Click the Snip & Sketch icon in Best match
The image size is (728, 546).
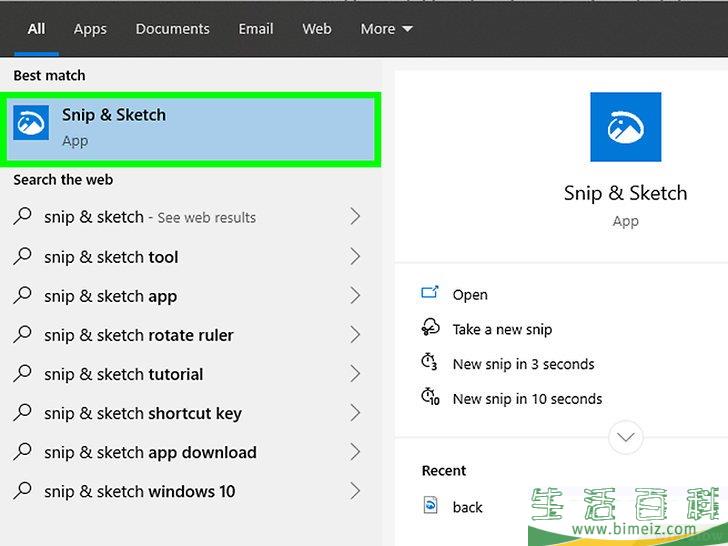(x=31, y=124)
